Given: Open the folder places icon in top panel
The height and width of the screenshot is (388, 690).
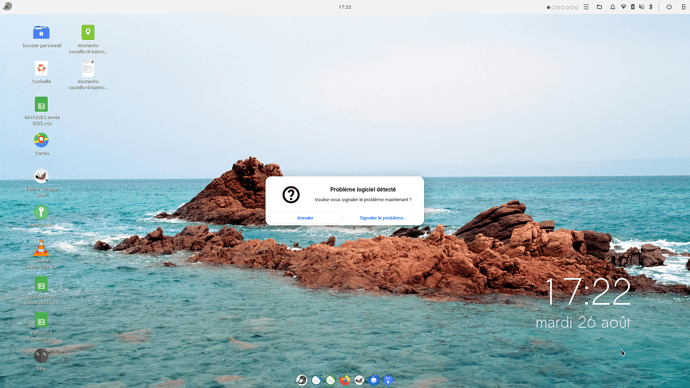Looking at the screenshot, I should click(599, 7).
